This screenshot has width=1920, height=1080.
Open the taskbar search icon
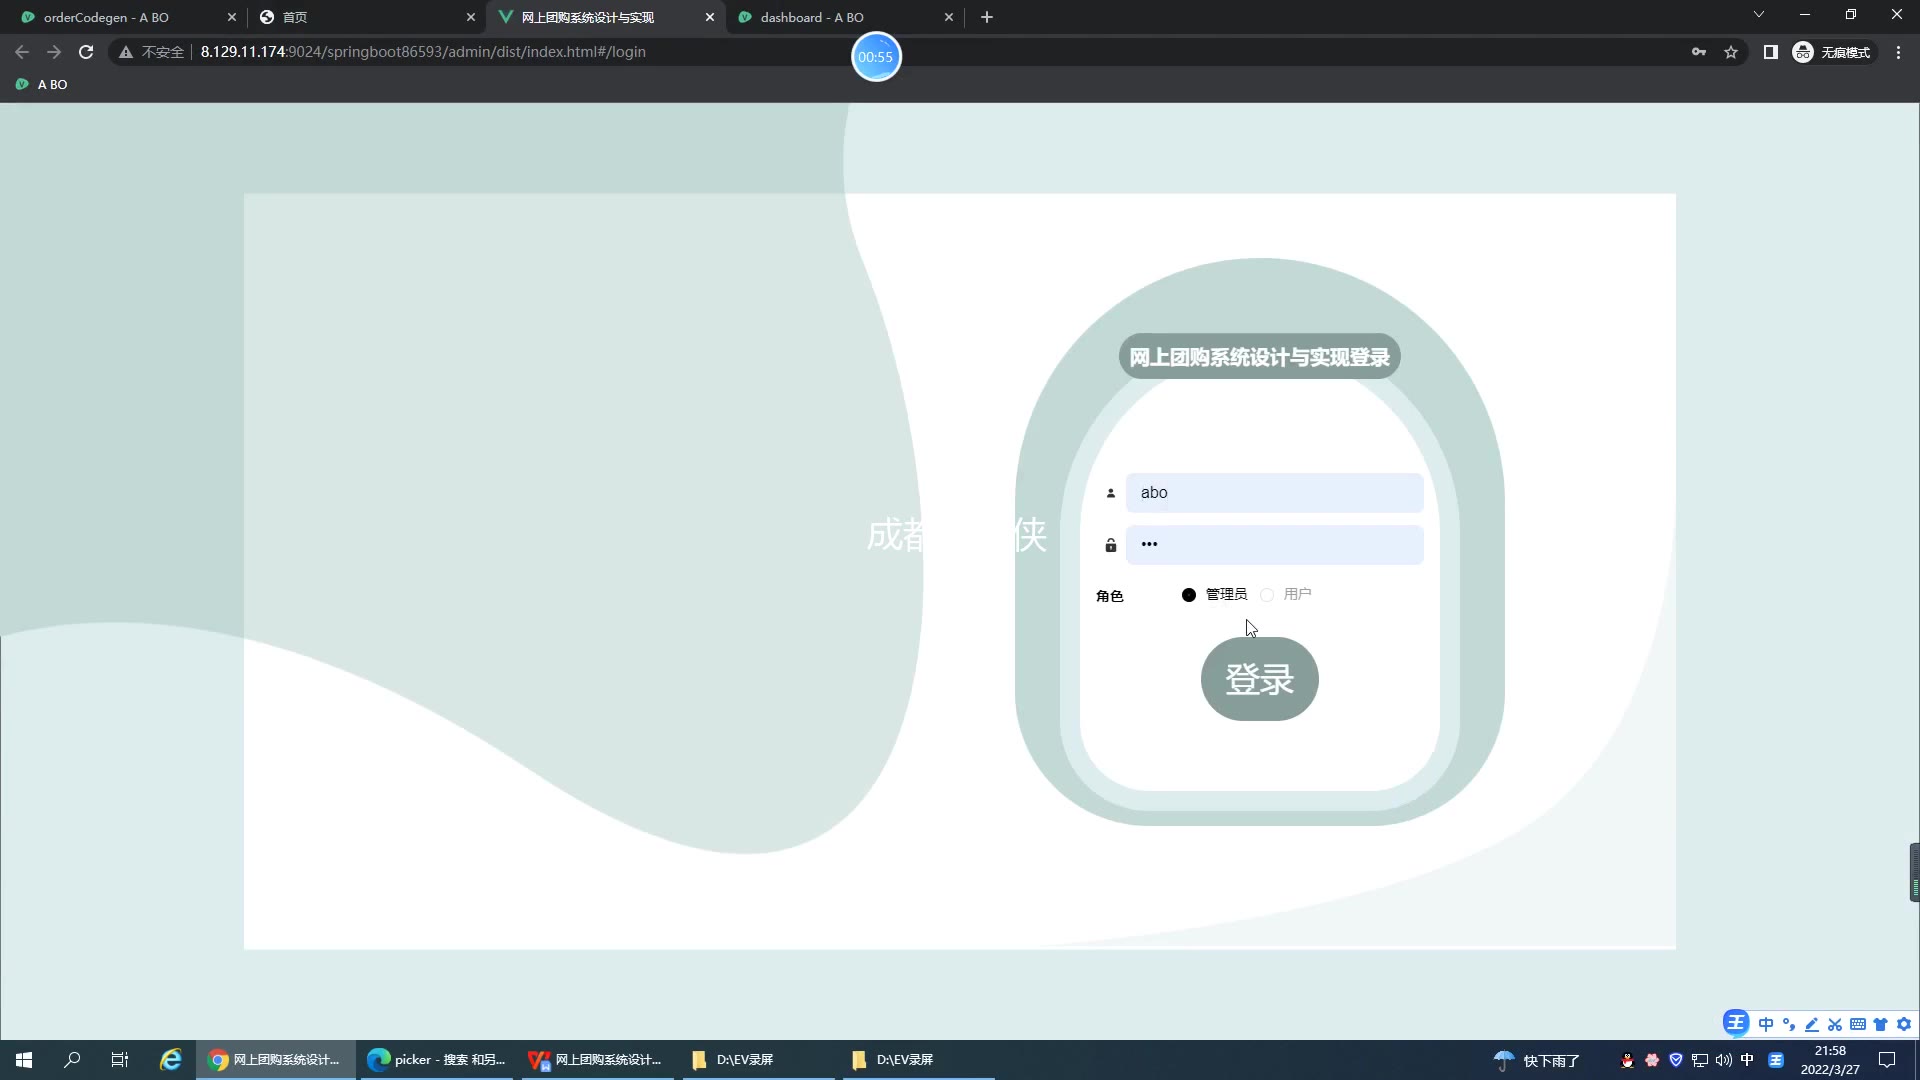pyautogui.click(x=72, y=1060)
